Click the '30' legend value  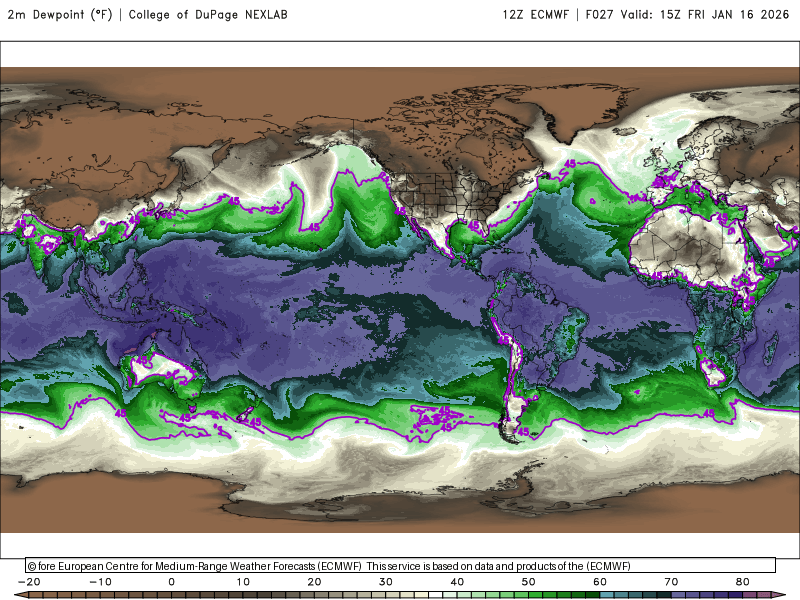(386, 582)
